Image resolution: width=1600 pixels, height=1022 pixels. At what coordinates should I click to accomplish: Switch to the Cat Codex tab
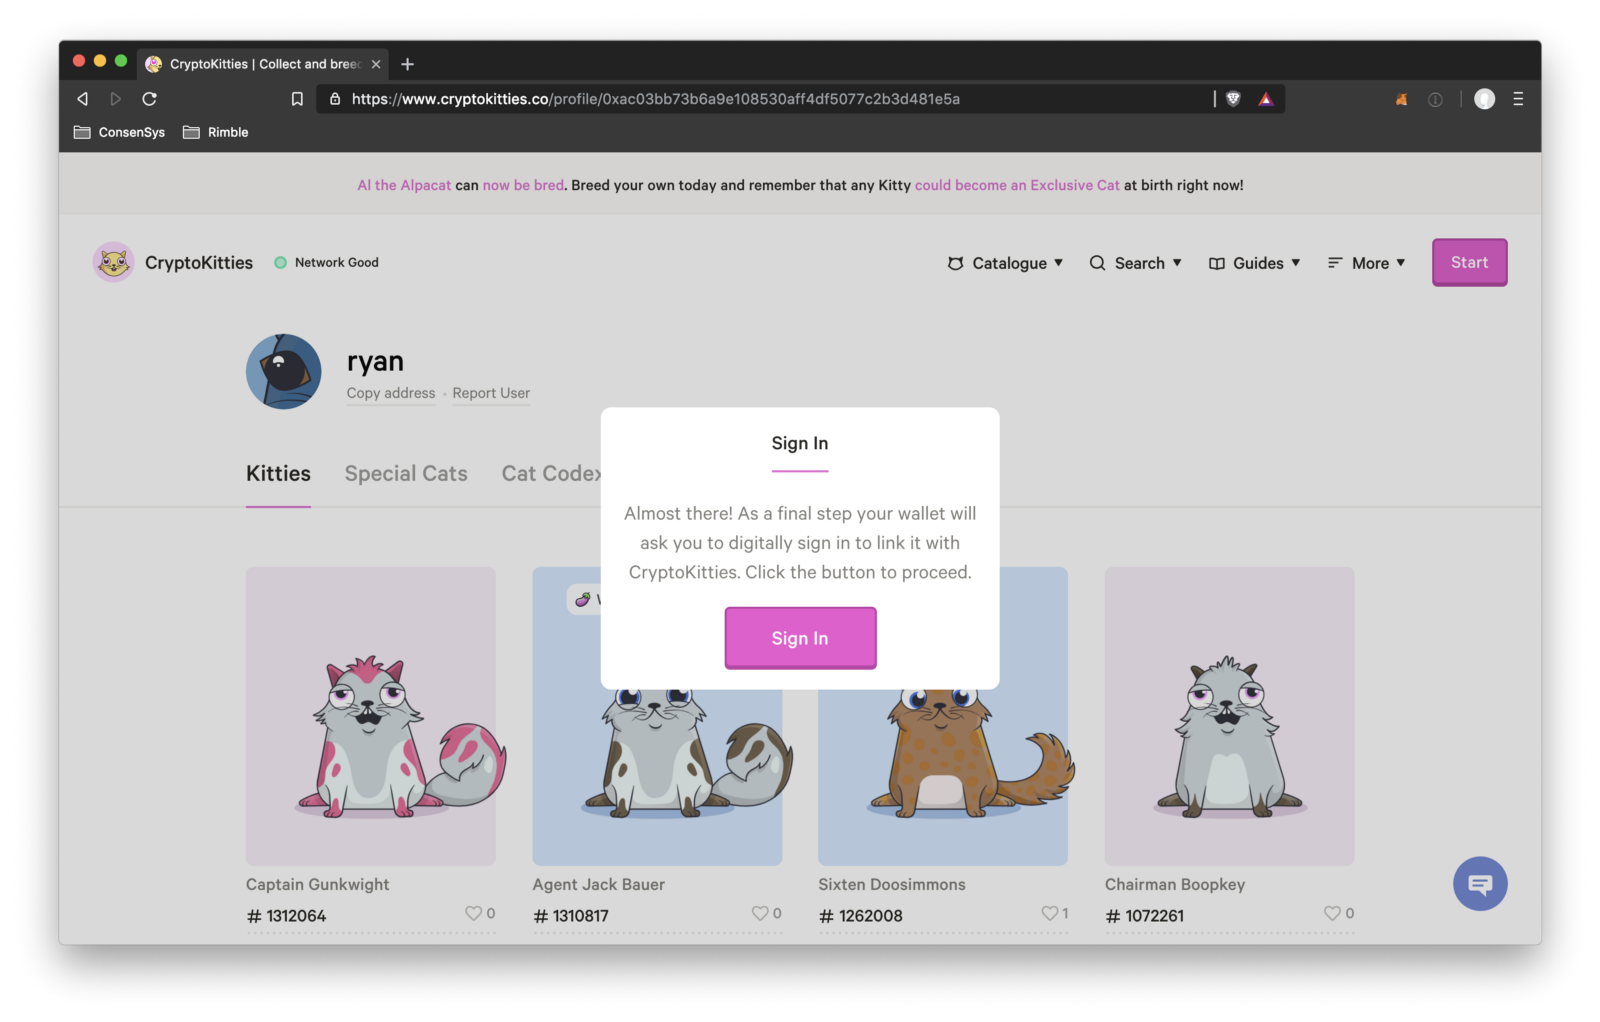(551, 474)
